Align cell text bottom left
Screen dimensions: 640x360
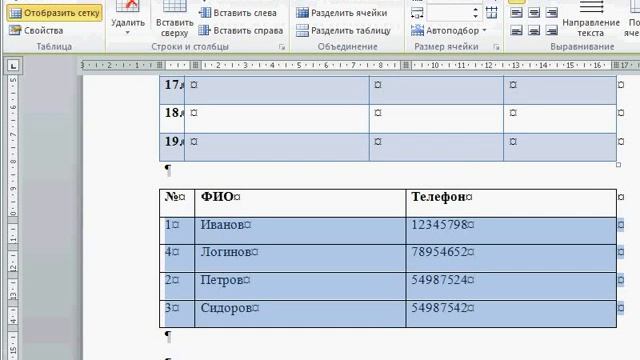[x=516, y=30]
